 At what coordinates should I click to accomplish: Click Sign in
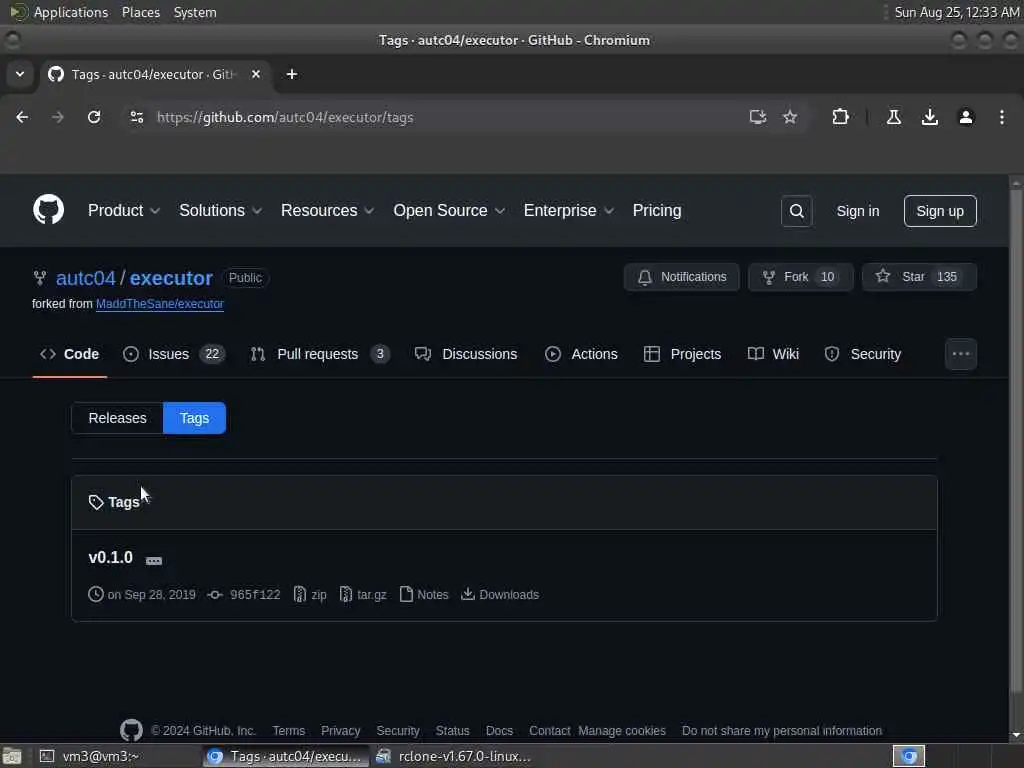pyautogui.click(x=857, y=212)
